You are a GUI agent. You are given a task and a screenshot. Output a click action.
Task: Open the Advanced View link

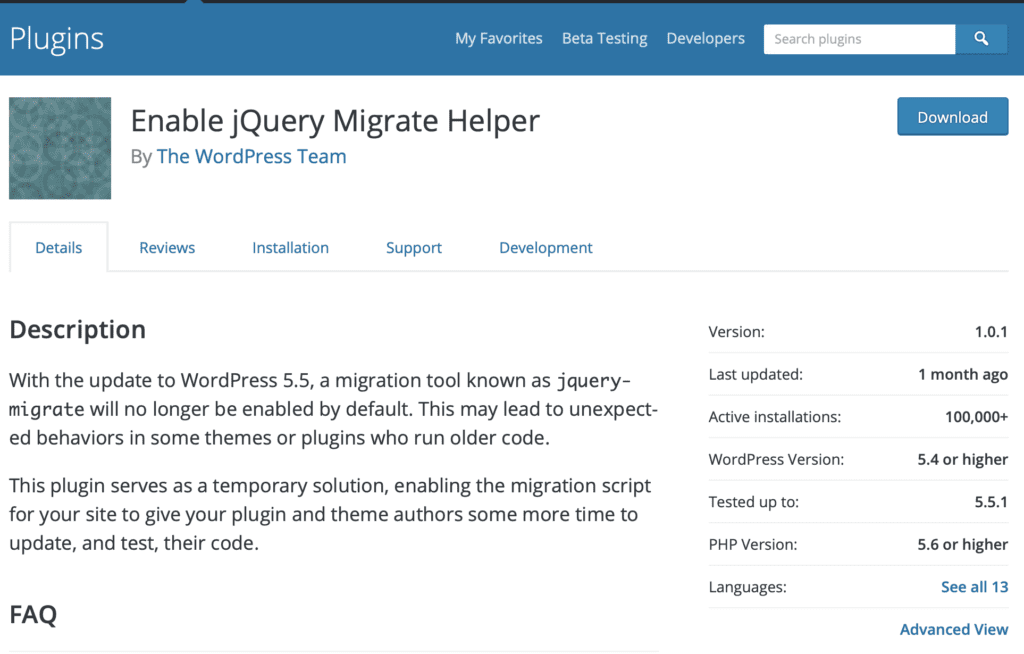(954, 629)
